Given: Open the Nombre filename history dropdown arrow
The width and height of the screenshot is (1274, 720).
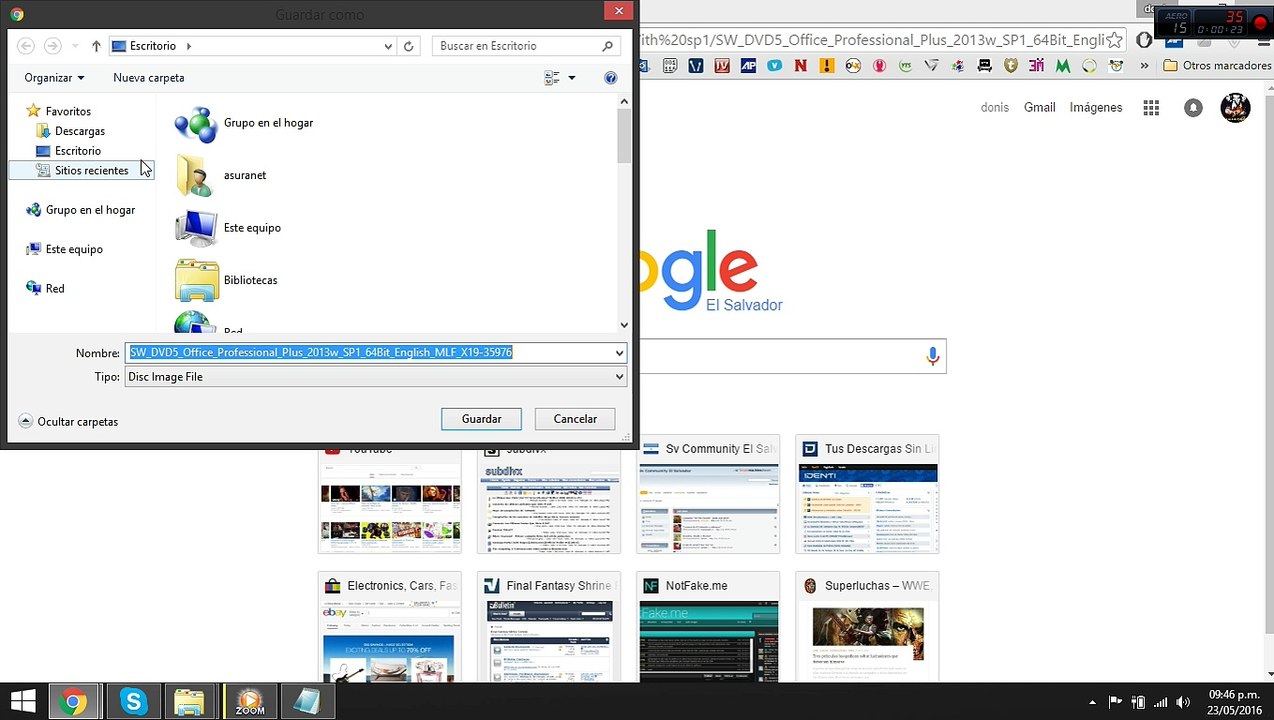Looking at the screenshot, I should coord(619,353).
